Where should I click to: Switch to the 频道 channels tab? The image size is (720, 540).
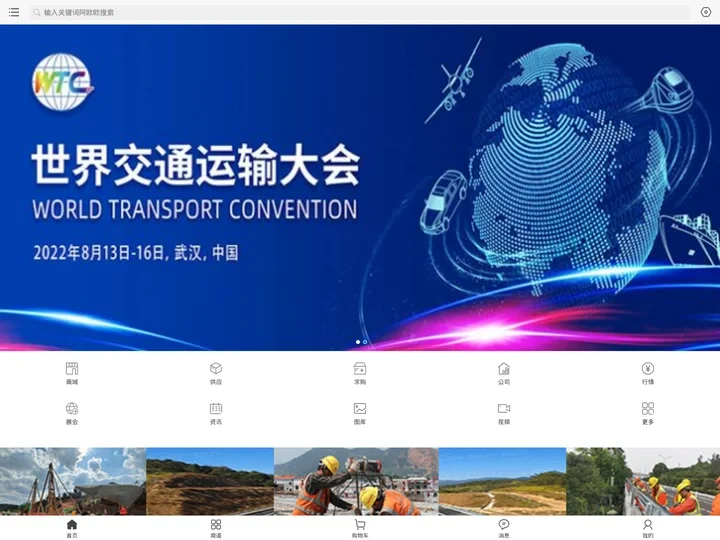pyautogui.click(x=216, y=528)
